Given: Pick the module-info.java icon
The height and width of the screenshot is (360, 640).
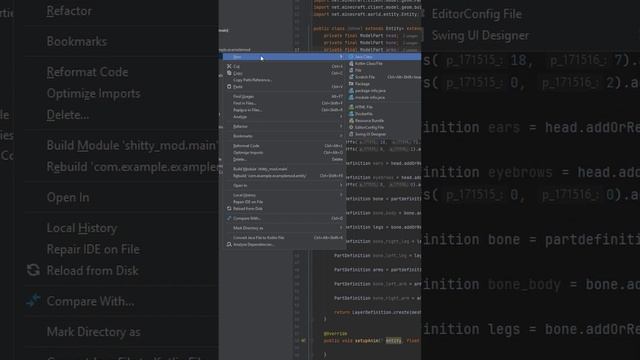Looking at the screenshot, I should click(351, 97).
